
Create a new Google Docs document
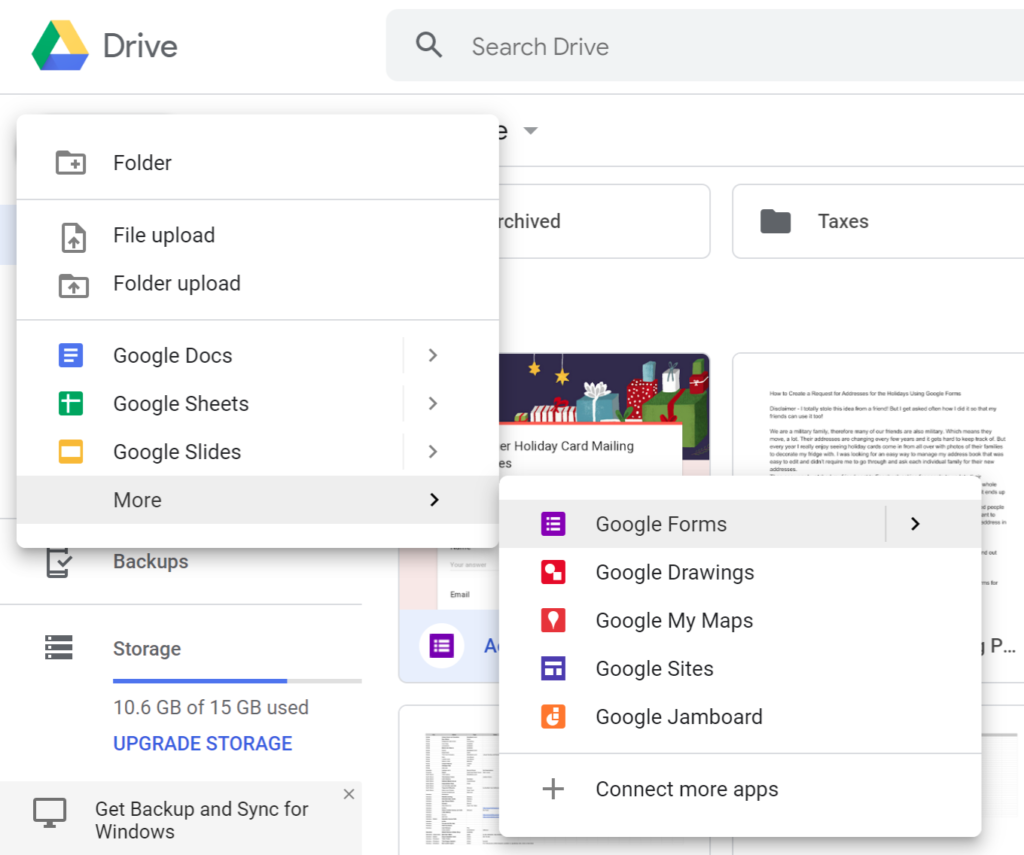(209, 355)
